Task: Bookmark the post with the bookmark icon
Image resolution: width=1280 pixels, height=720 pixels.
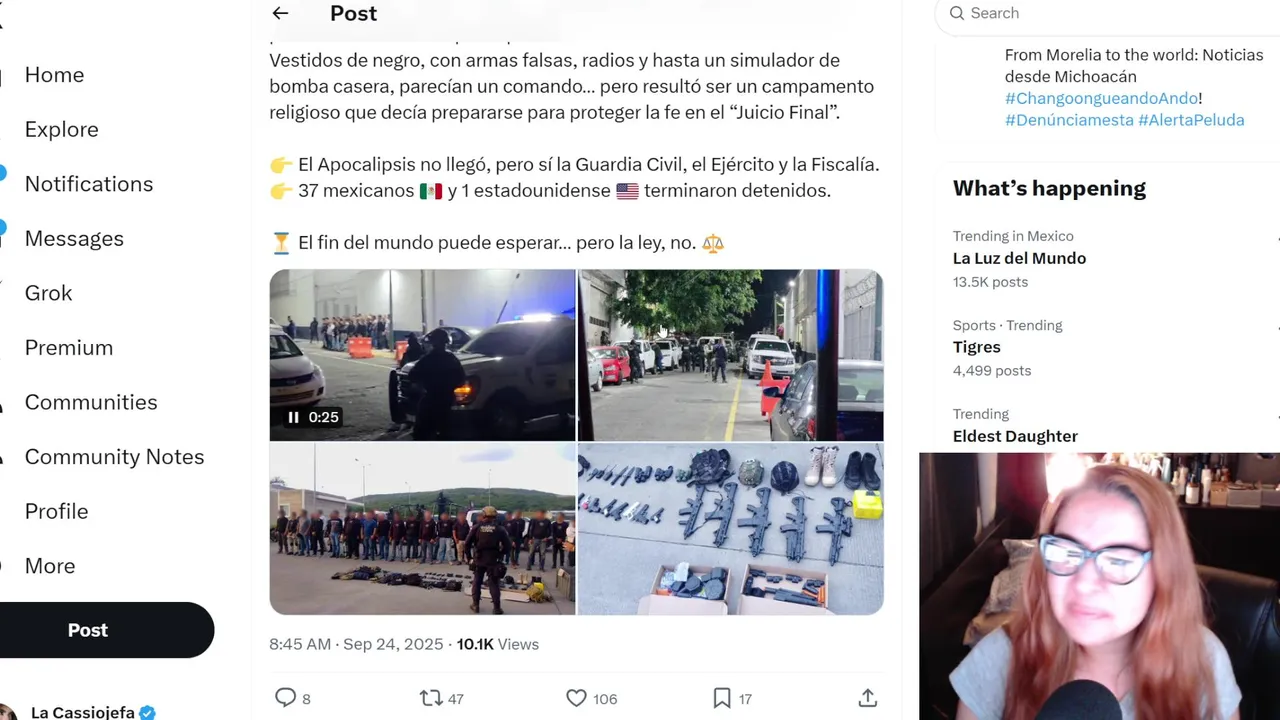Action: 722,698
